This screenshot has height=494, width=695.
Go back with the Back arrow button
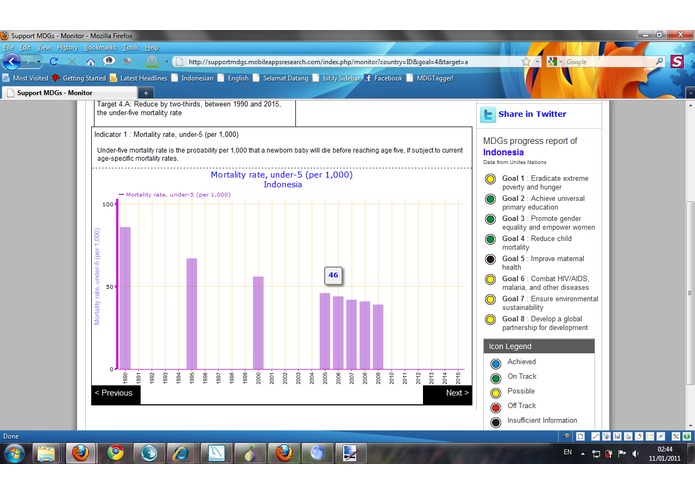pos(12,62)
